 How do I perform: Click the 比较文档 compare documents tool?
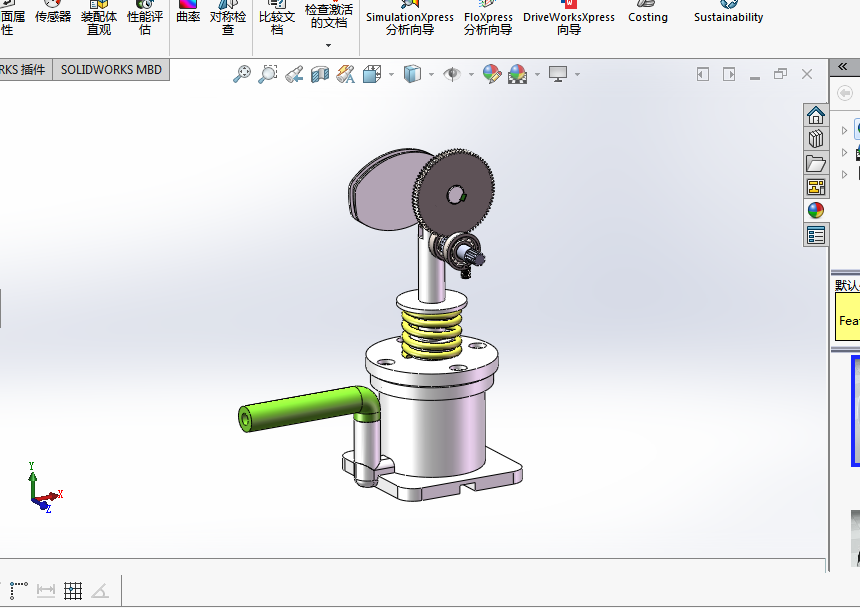[277, 19]
